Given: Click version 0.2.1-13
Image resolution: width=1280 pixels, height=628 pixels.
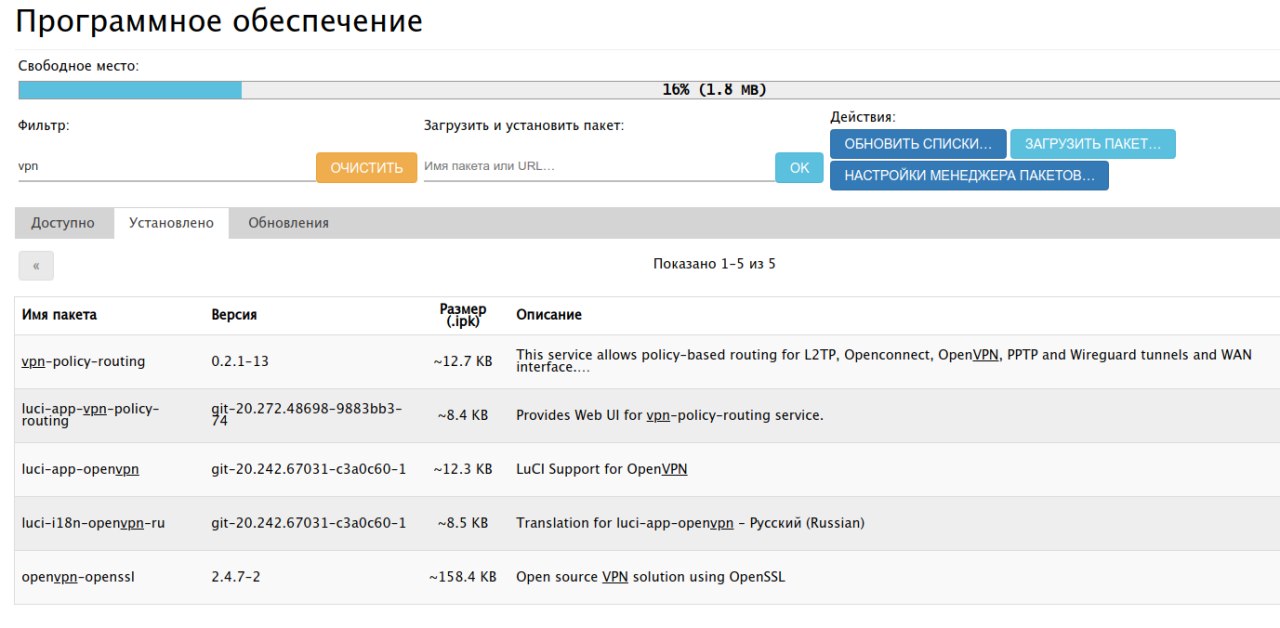Looking at the screenshot, I should tap(240, 361).
